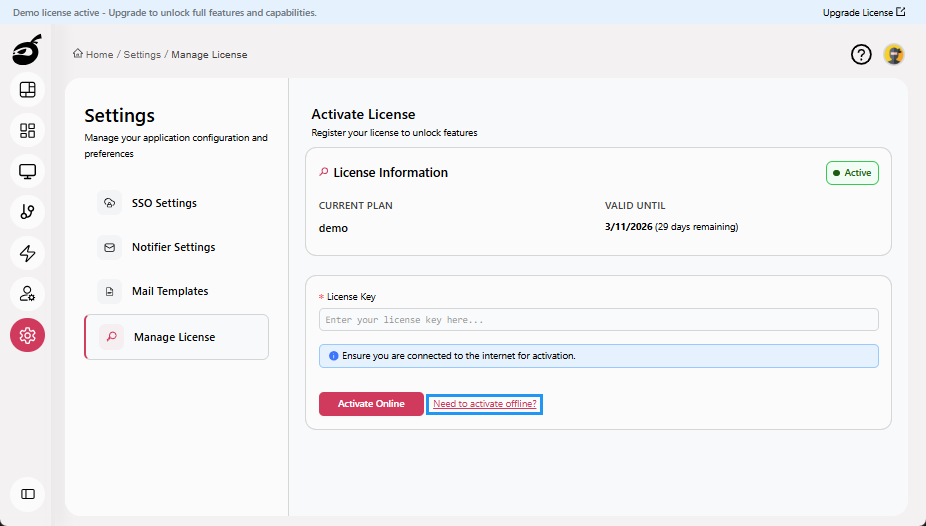This screenshot has width=926, height=526.
Task: Focus the License Key input field
Action: 598,320
